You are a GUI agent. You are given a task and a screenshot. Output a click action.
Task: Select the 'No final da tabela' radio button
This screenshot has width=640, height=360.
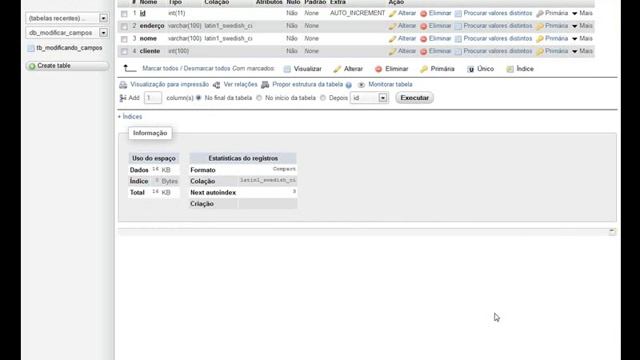199,98
